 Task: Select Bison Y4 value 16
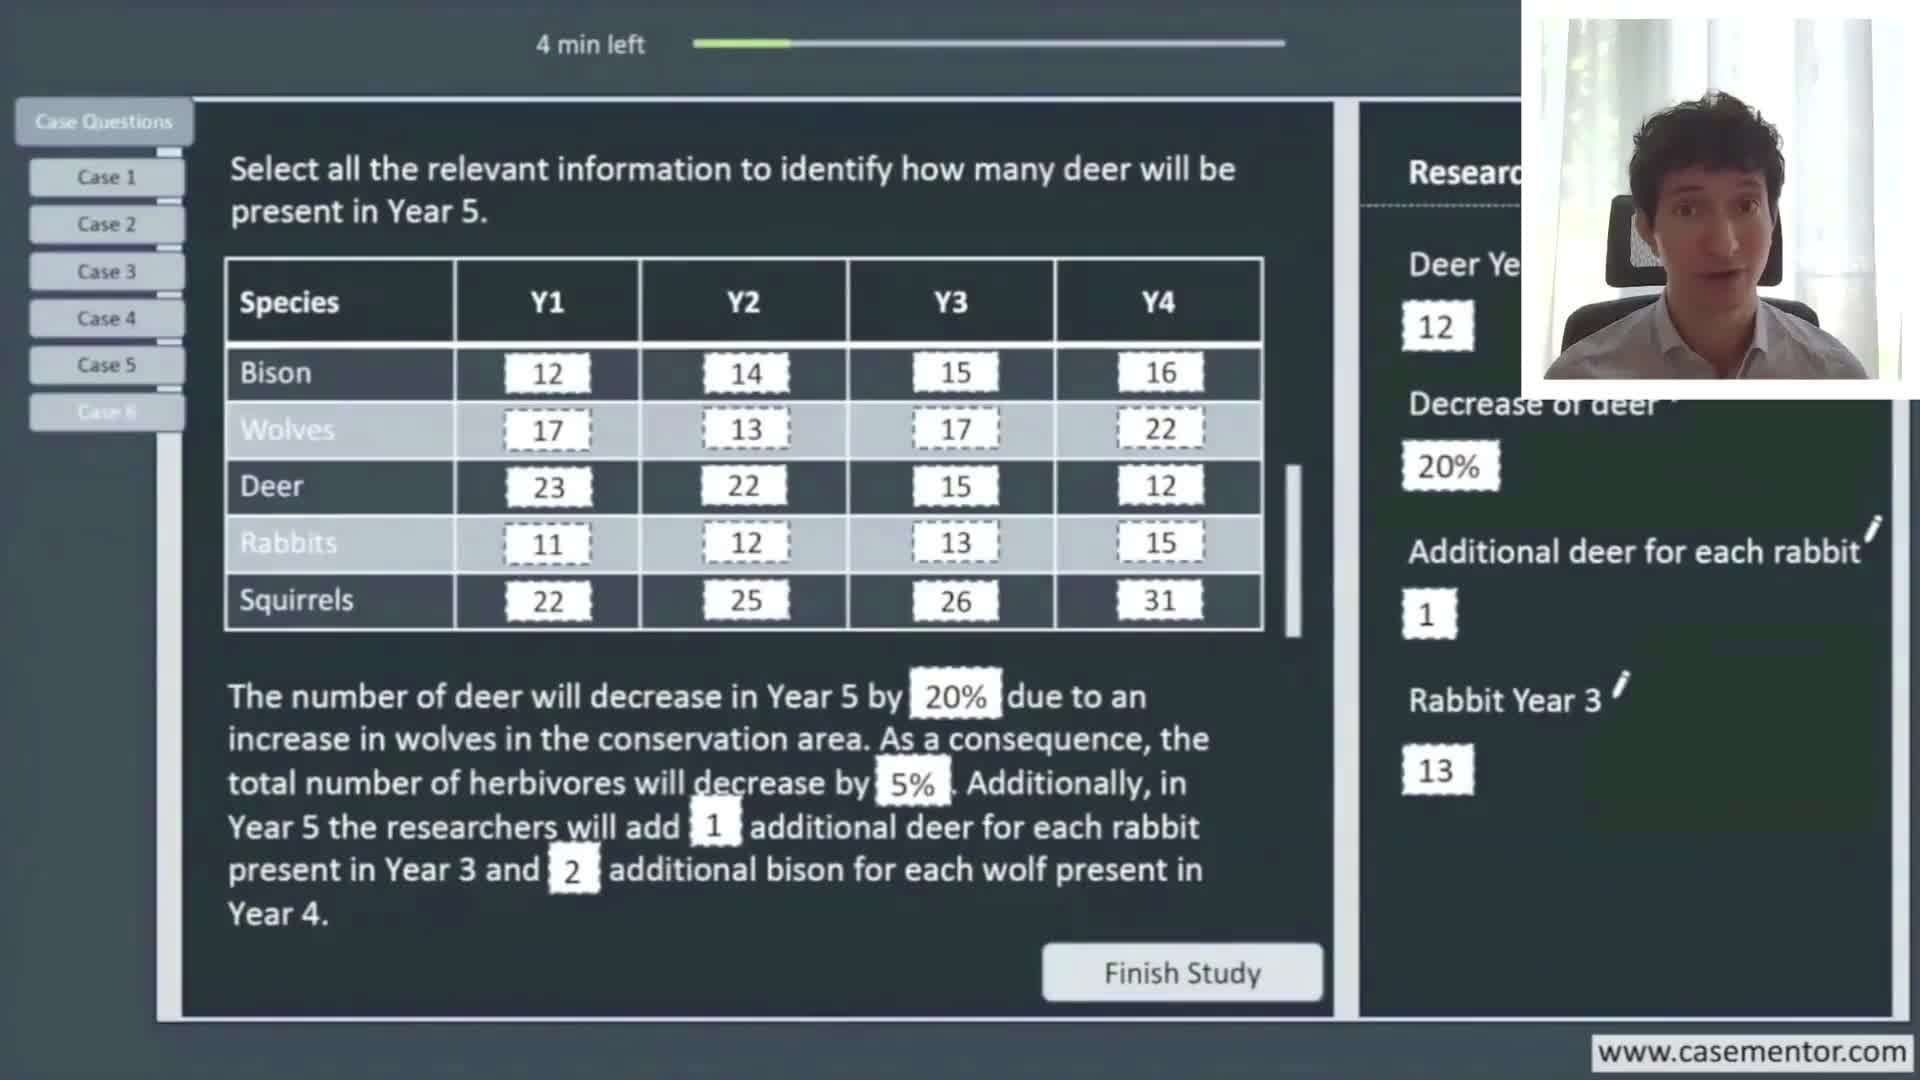point(1160,373)
